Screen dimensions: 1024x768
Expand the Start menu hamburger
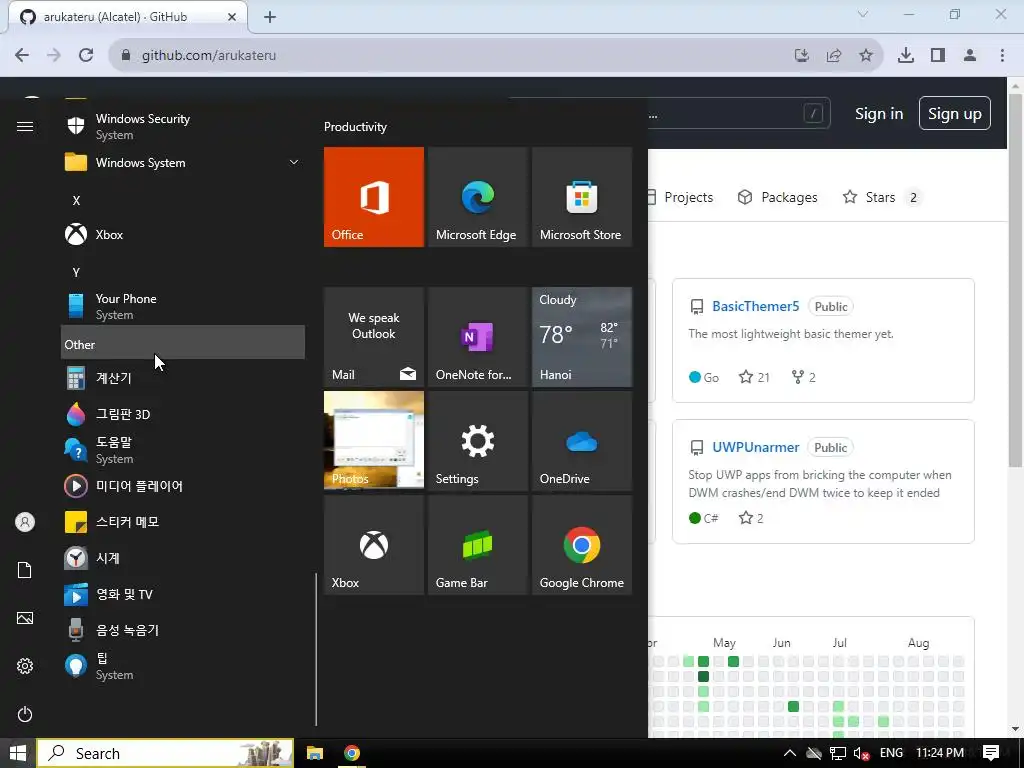point(25,126)
